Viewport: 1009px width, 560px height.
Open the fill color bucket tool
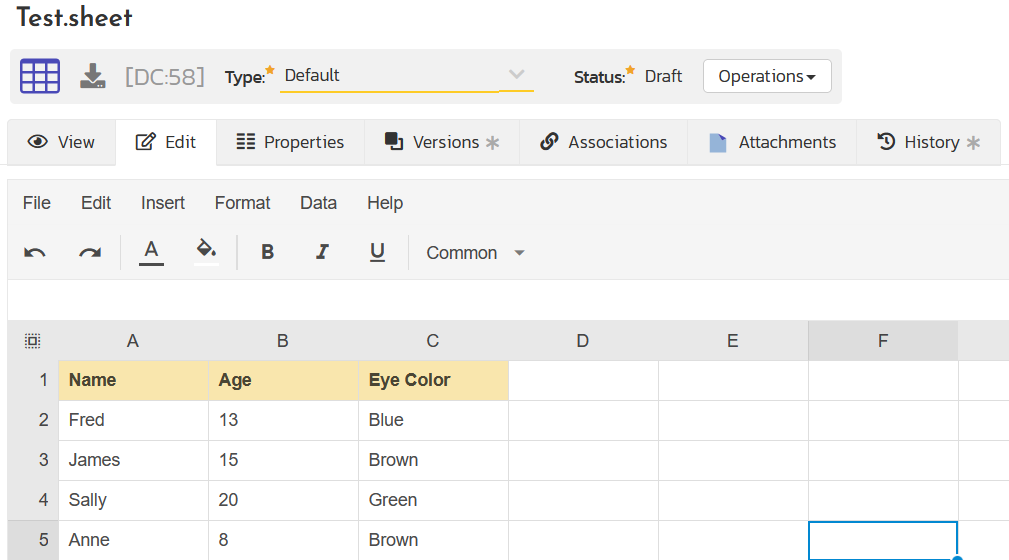[x=206, y=251]
